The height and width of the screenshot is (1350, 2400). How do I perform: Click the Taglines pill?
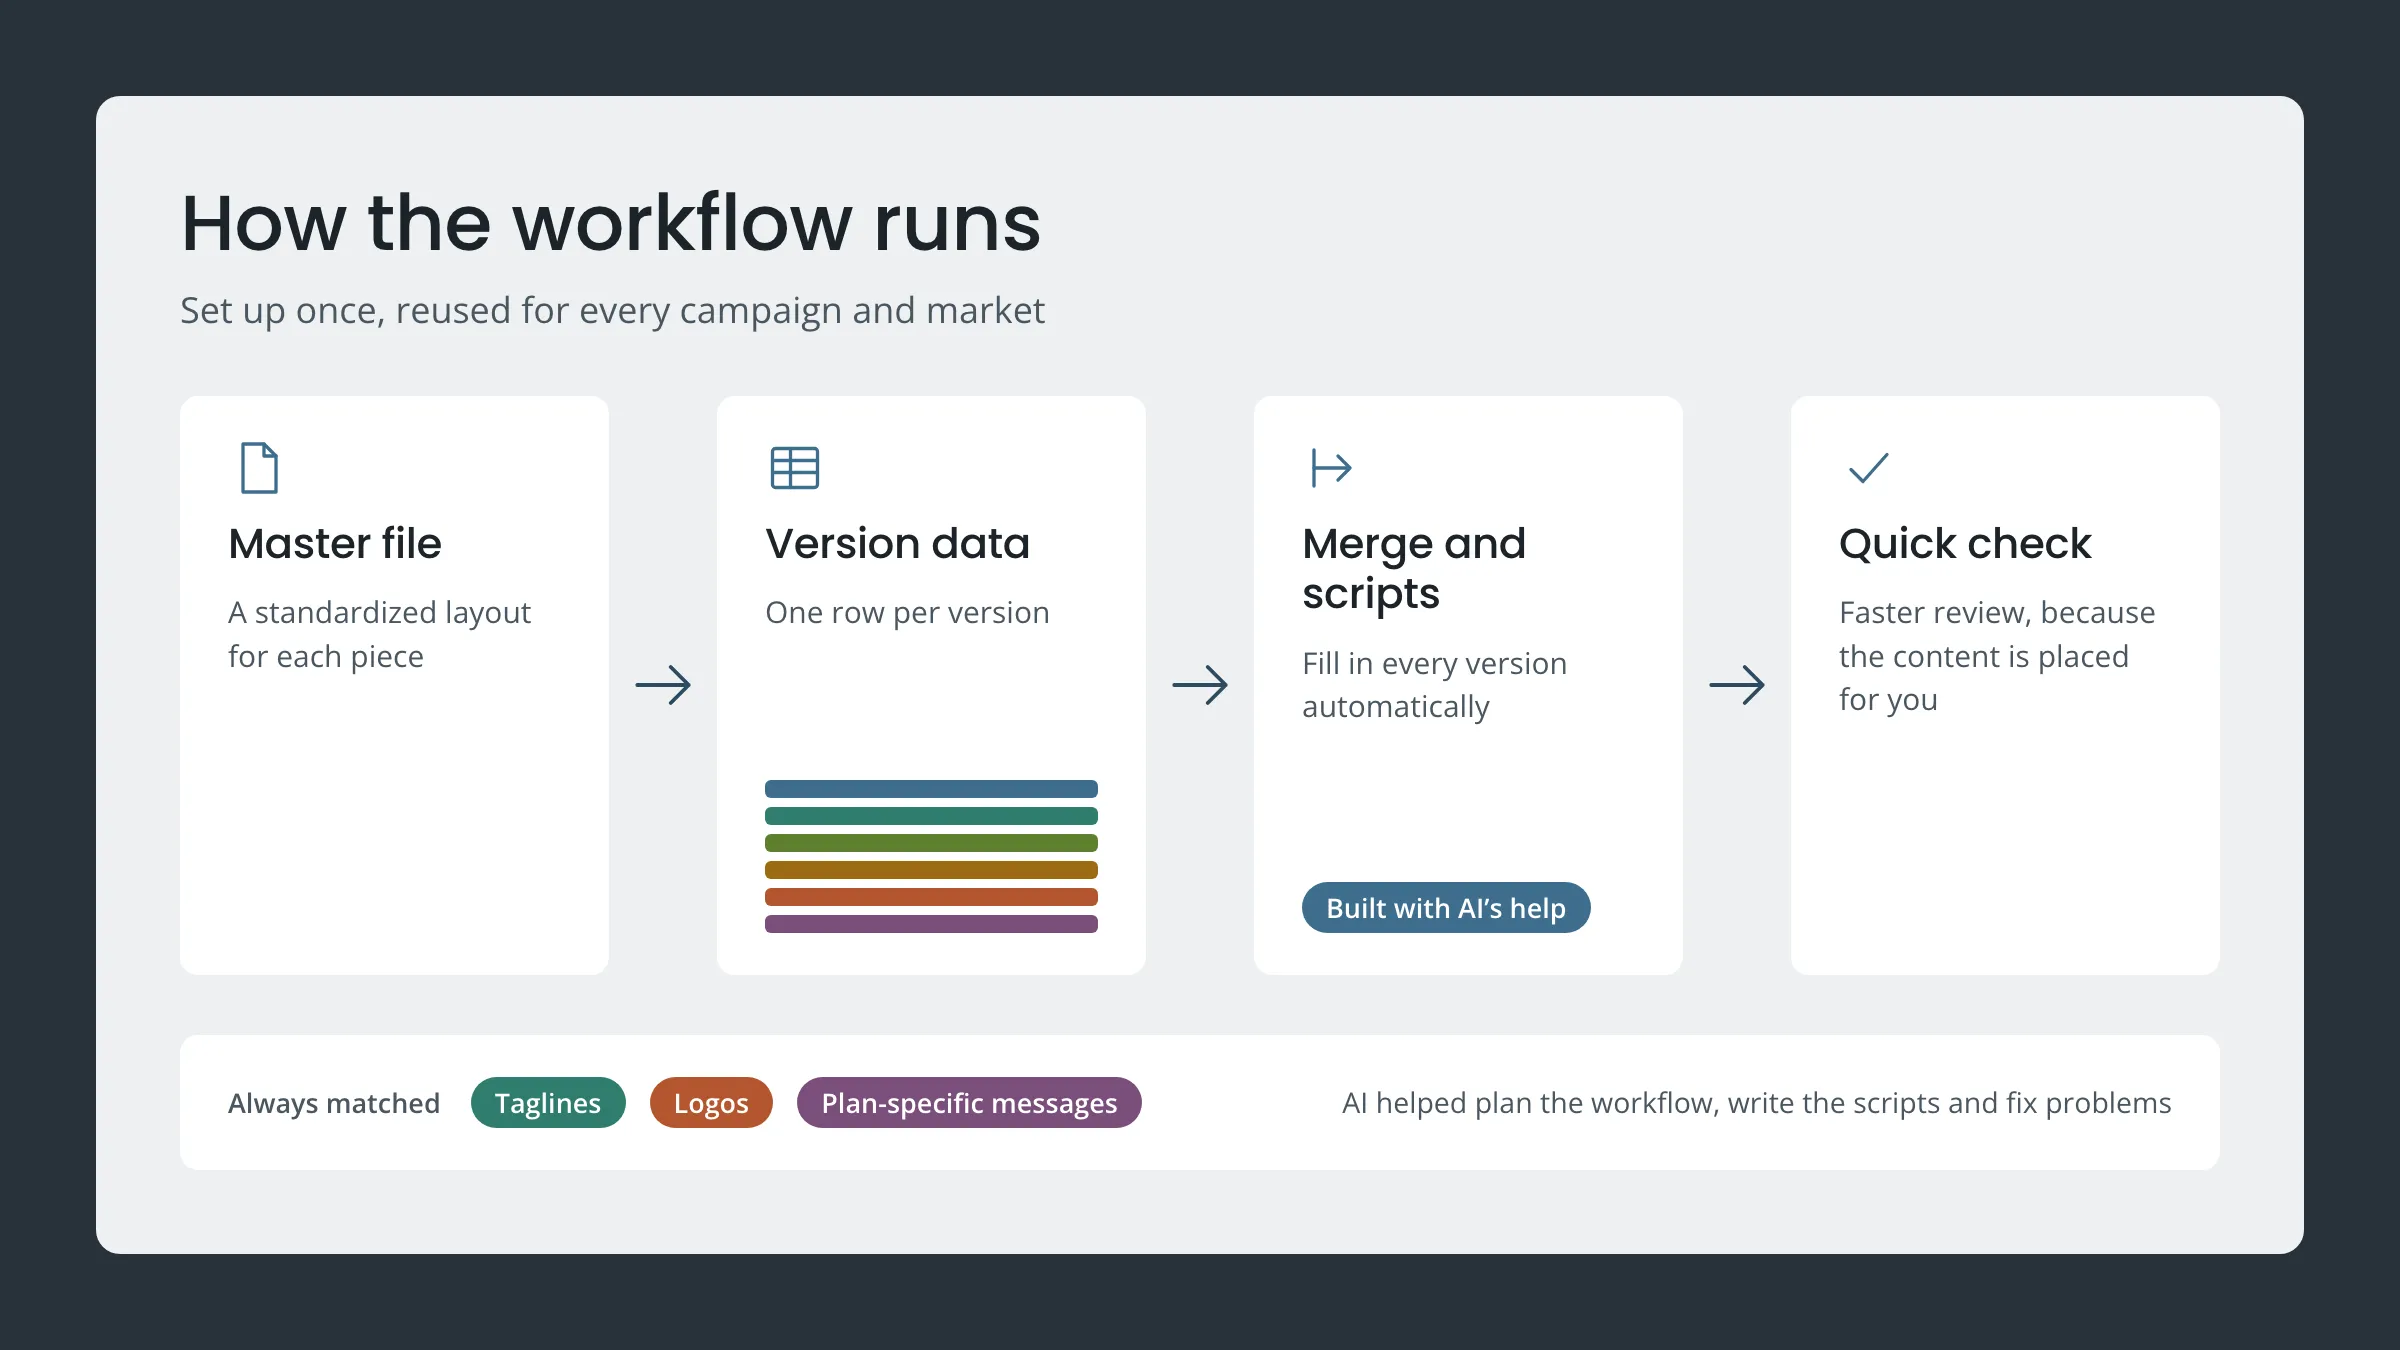coord(548,1103)
